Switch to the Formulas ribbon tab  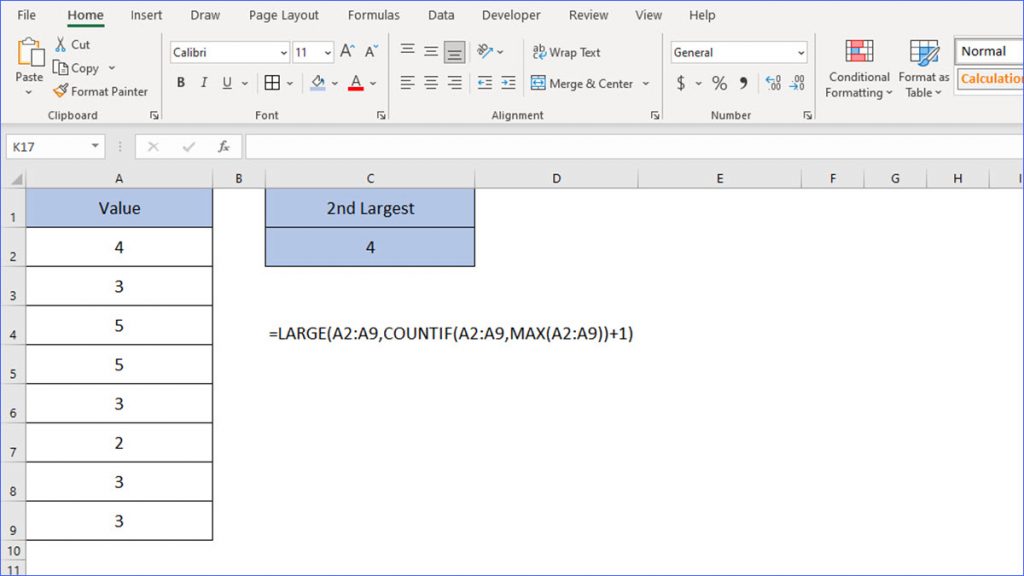pos(373,15)
